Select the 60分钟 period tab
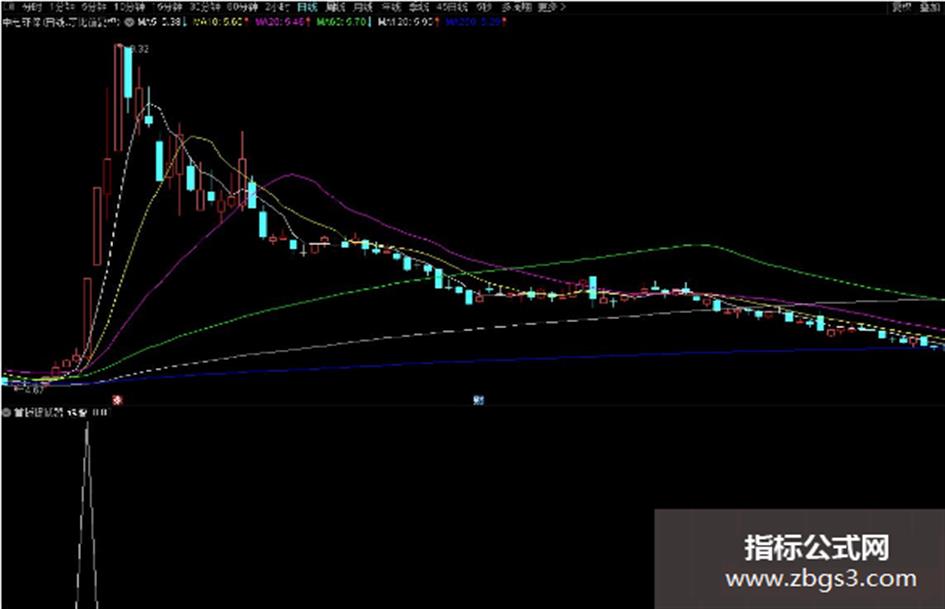 pos(242,7)
